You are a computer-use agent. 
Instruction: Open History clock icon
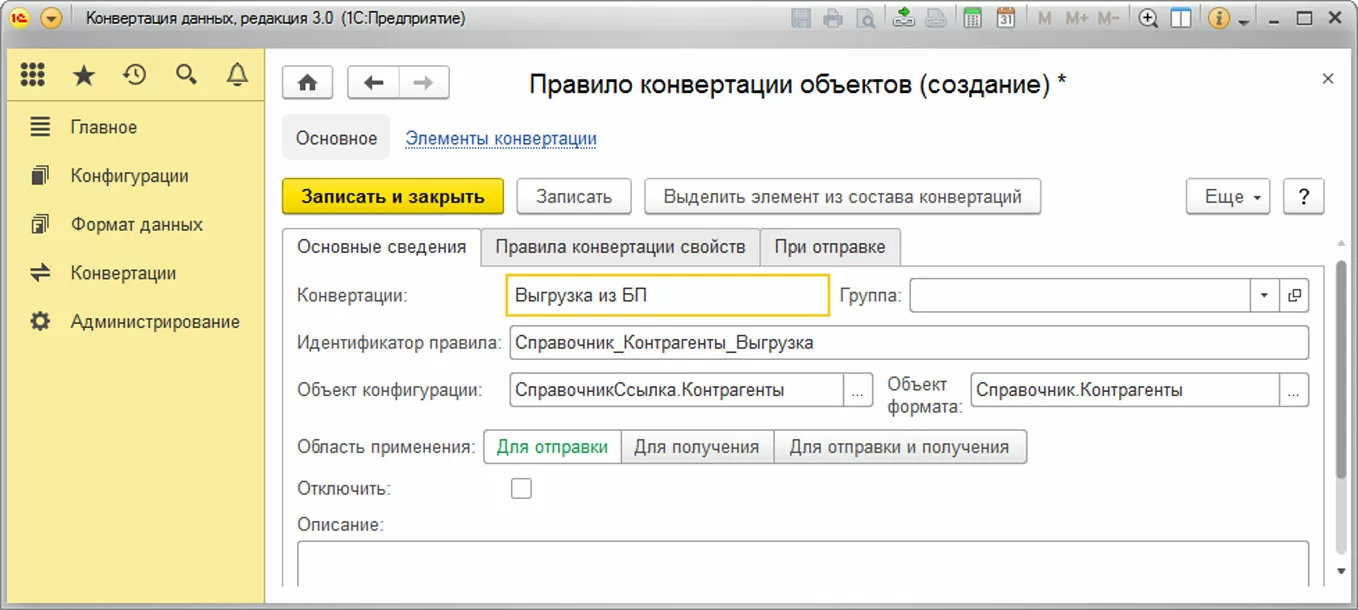click(135, 75)
